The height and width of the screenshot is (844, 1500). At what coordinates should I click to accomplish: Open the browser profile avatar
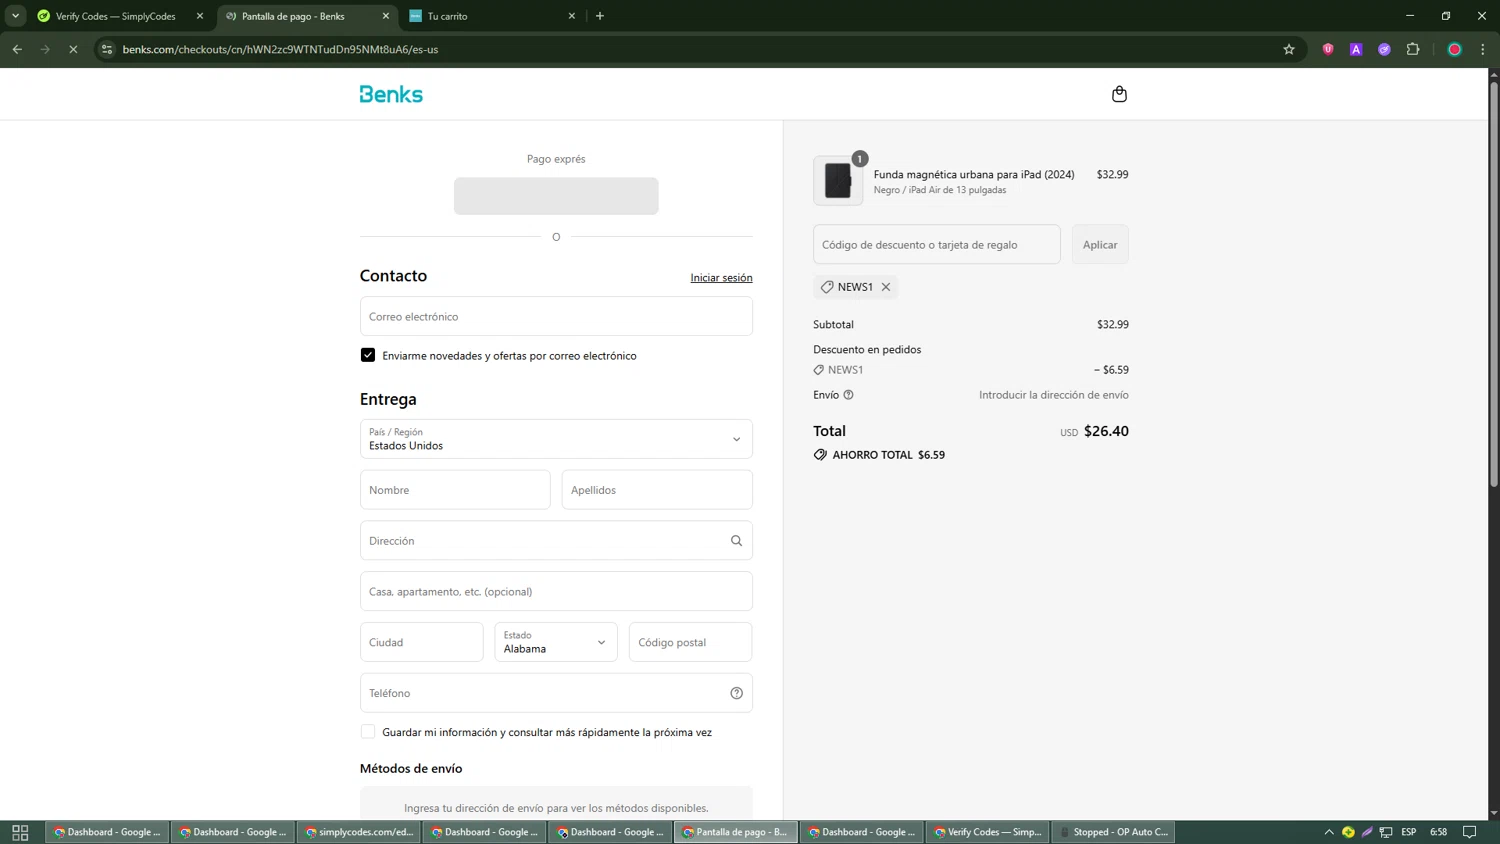[1455, 49]
